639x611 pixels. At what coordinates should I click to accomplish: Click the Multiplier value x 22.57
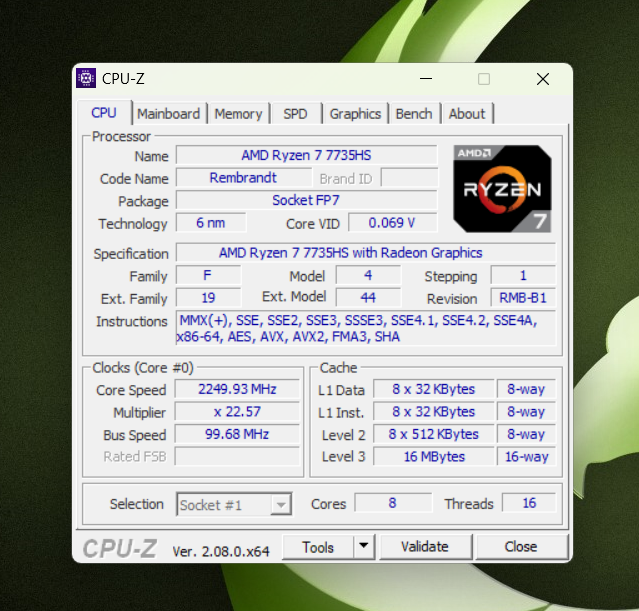237,411
